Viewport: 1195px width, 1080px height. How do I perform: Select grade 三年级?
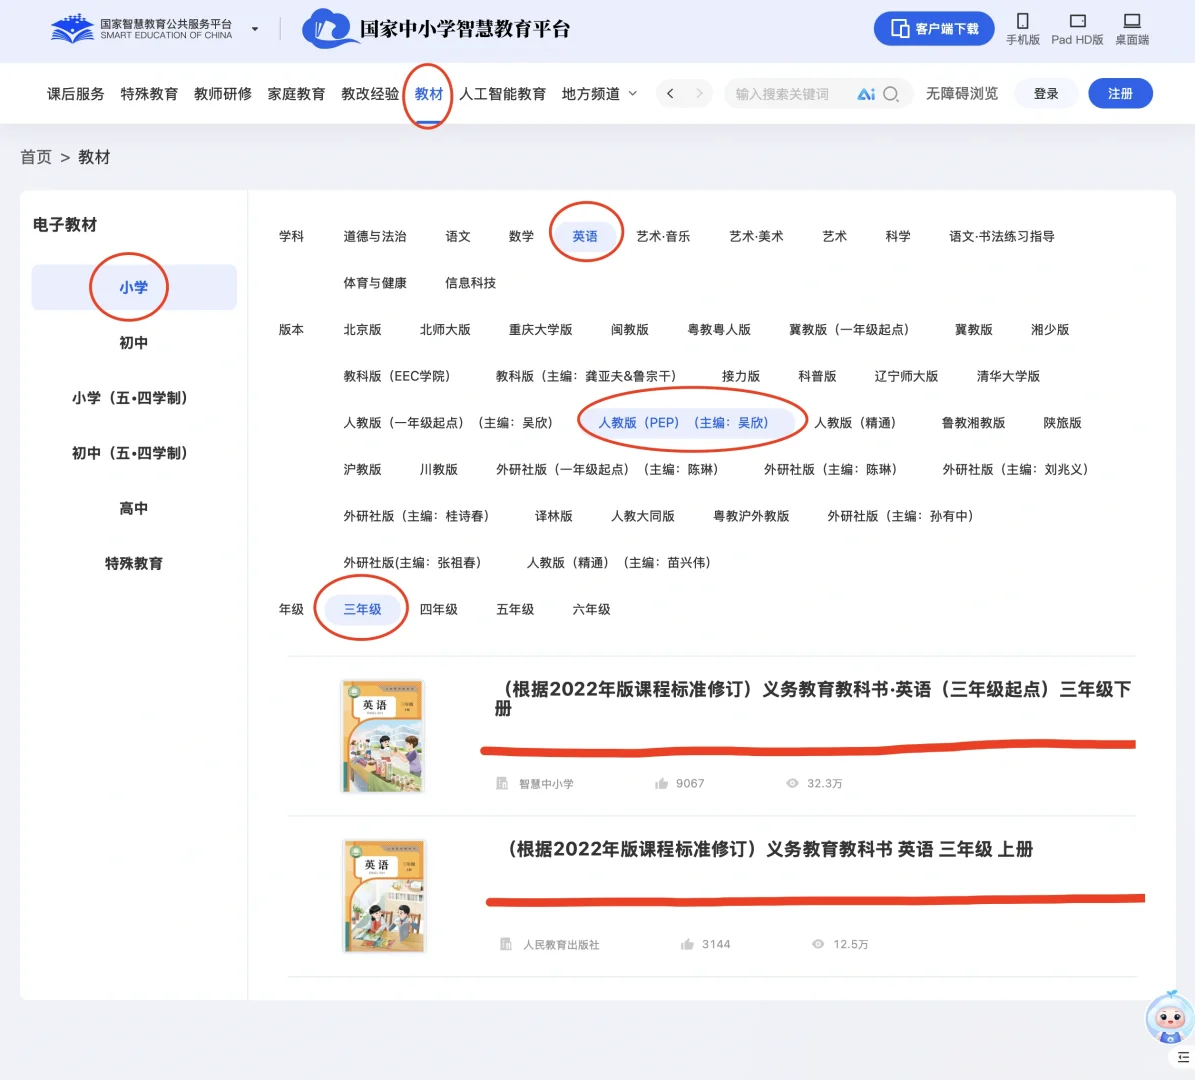click(362, 609)
